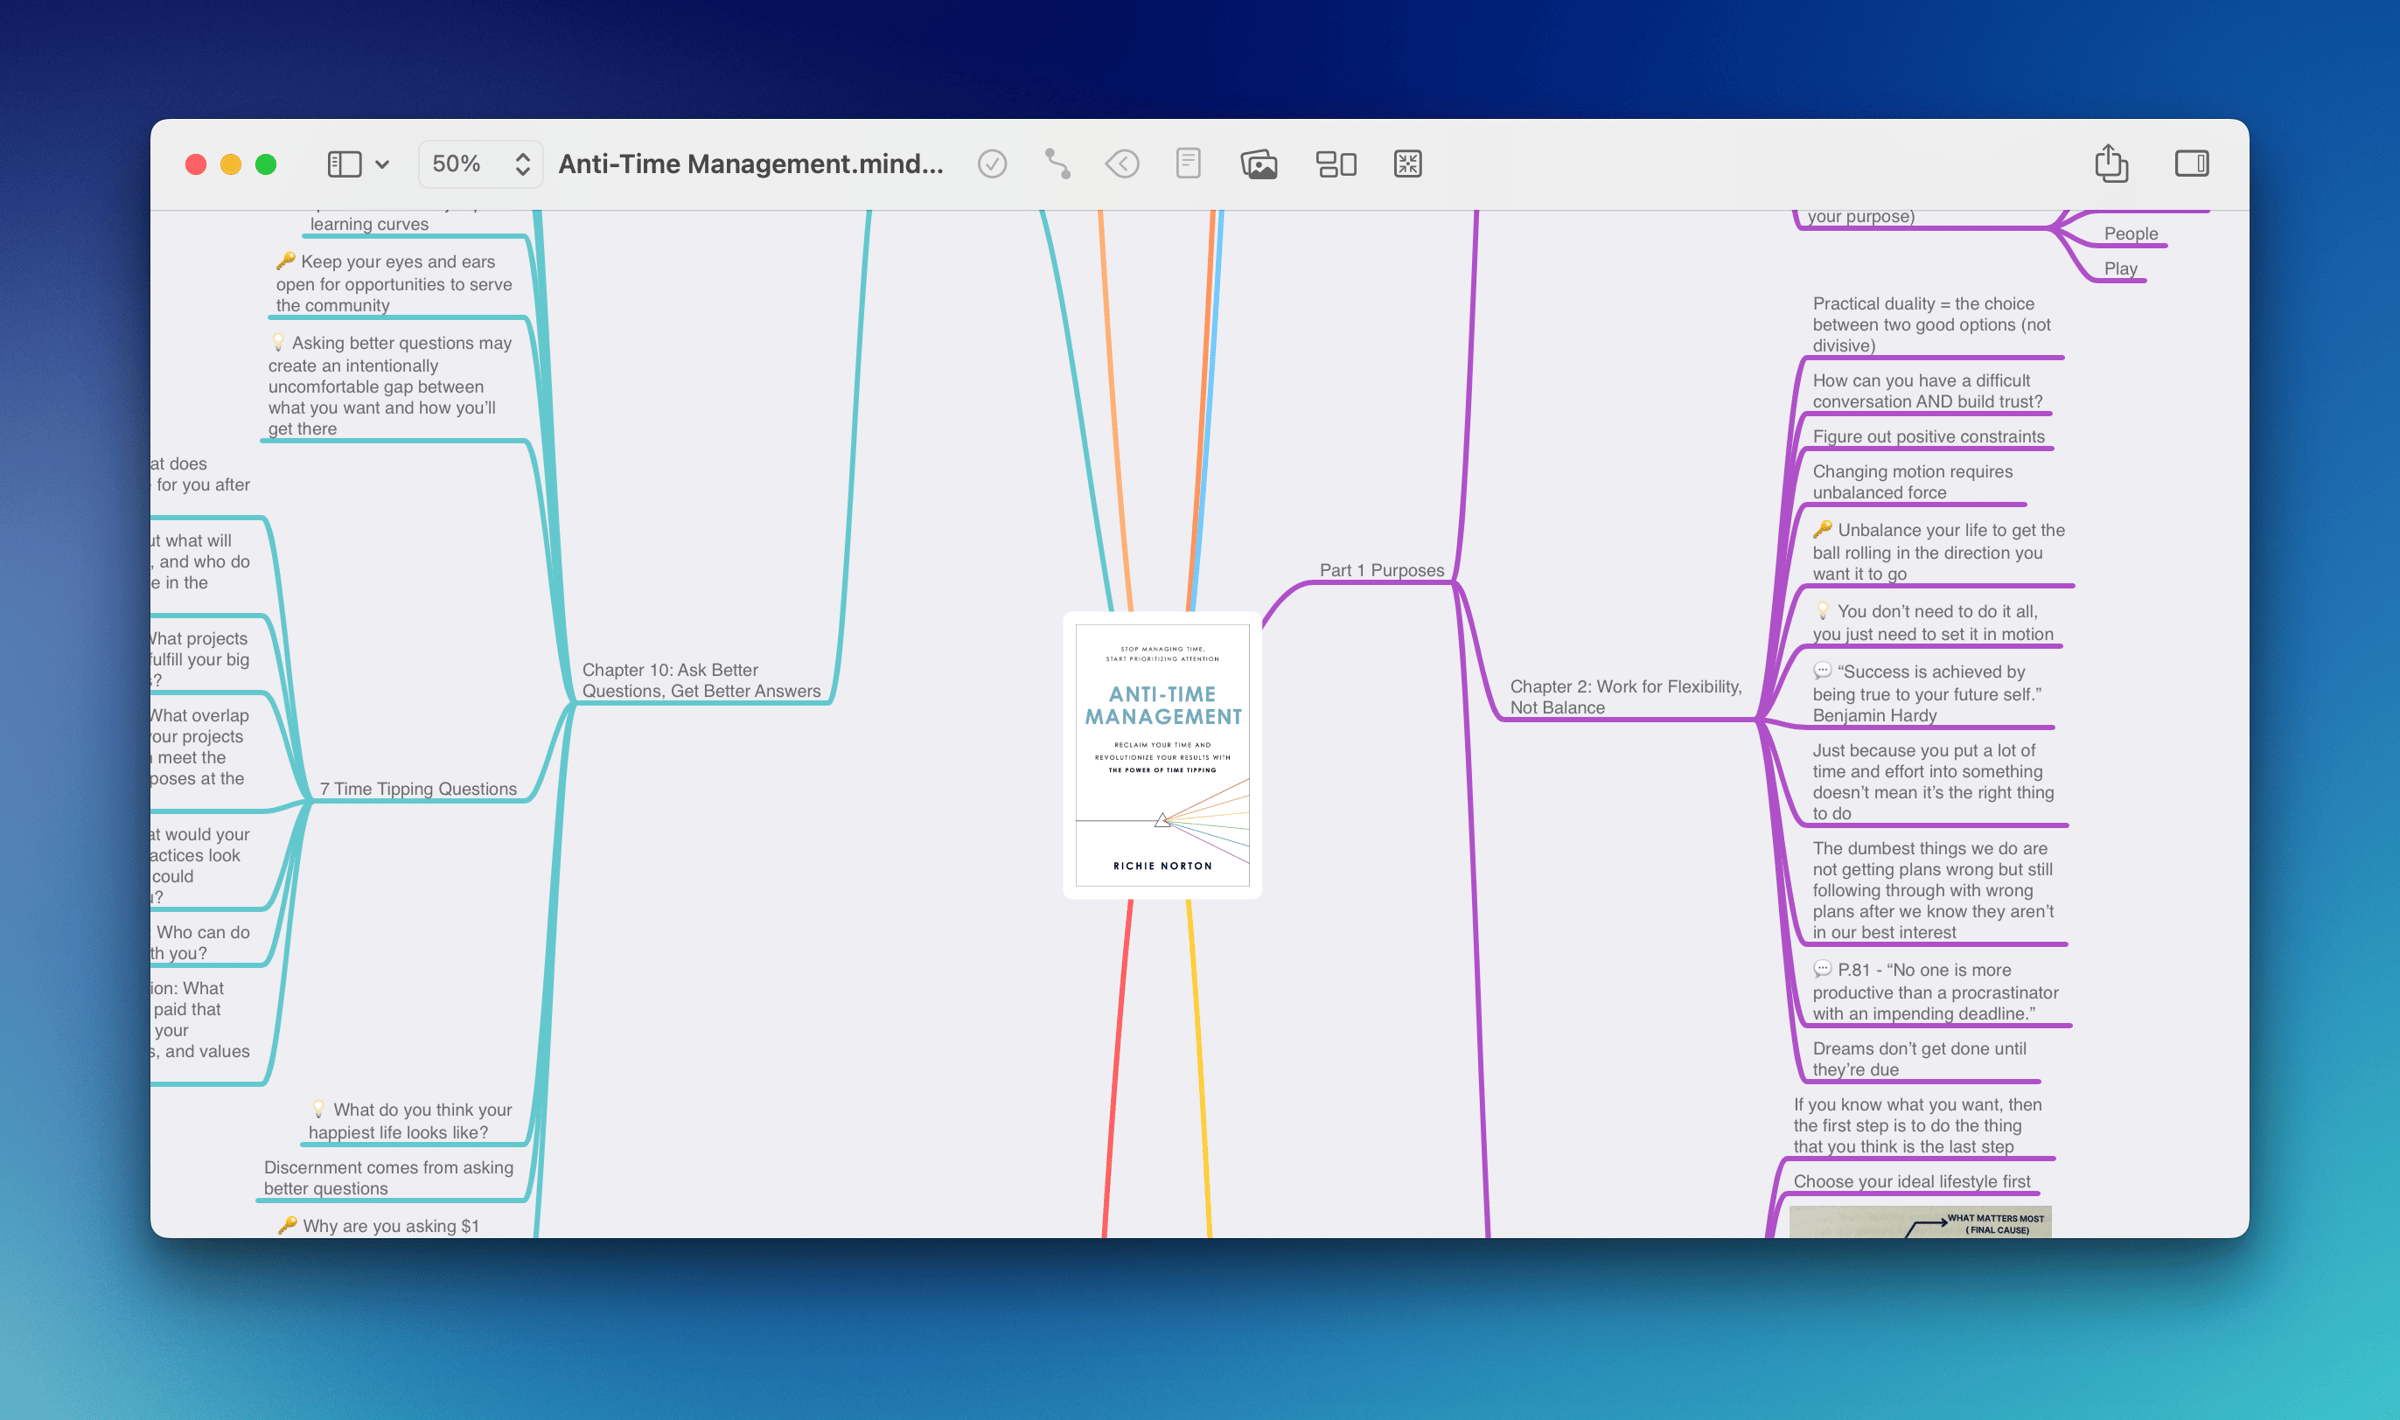Select You don't need to do it all node
Viewport: 2400px width, 1420px height.
coord(1932,623)
